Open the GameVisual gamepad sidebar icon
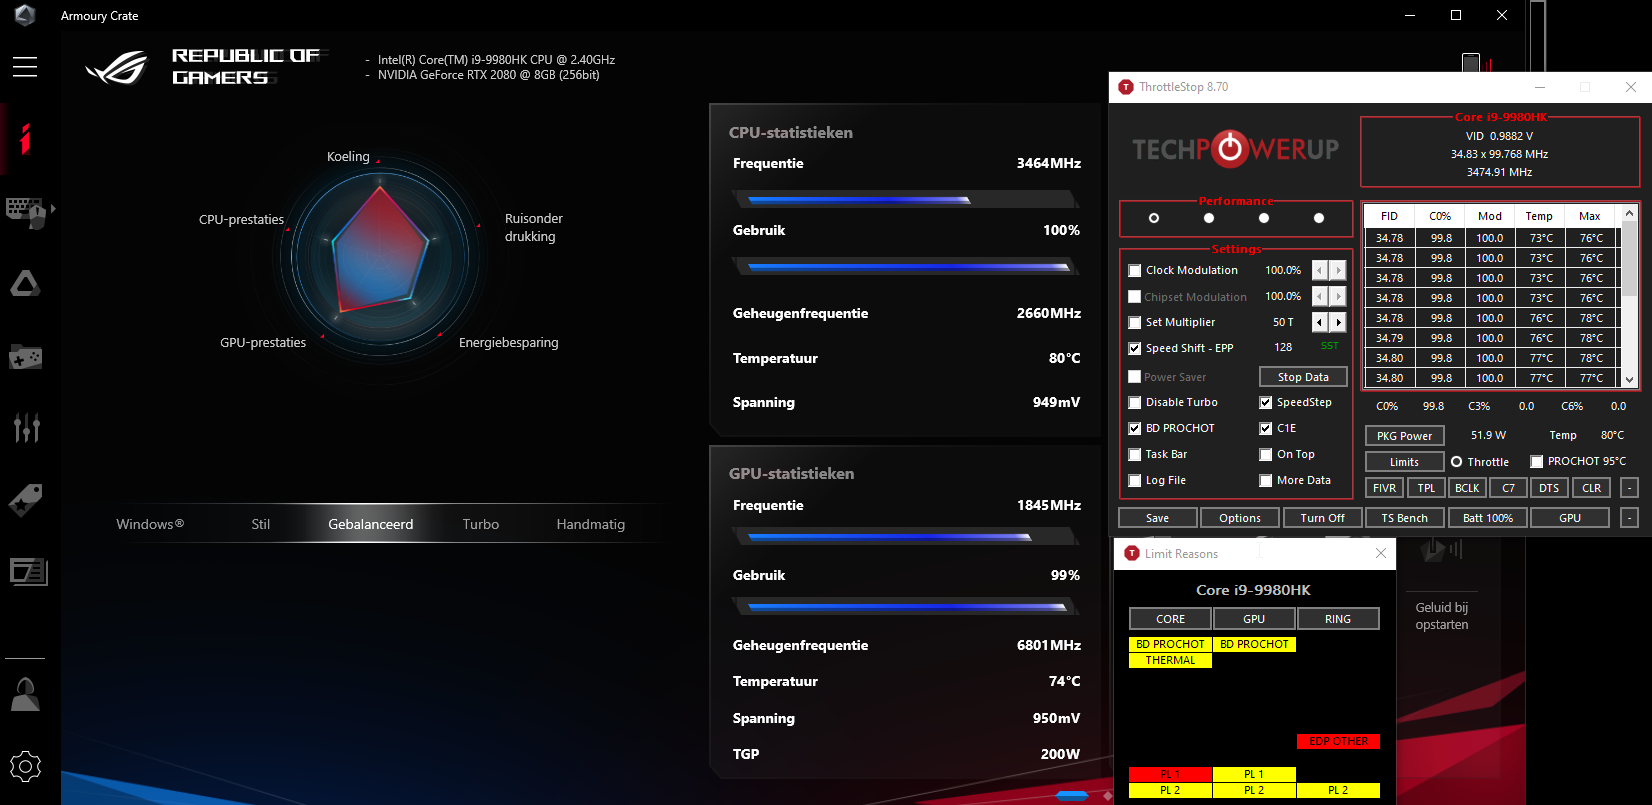Viewport: 1652px width, 805px height. 25,356
